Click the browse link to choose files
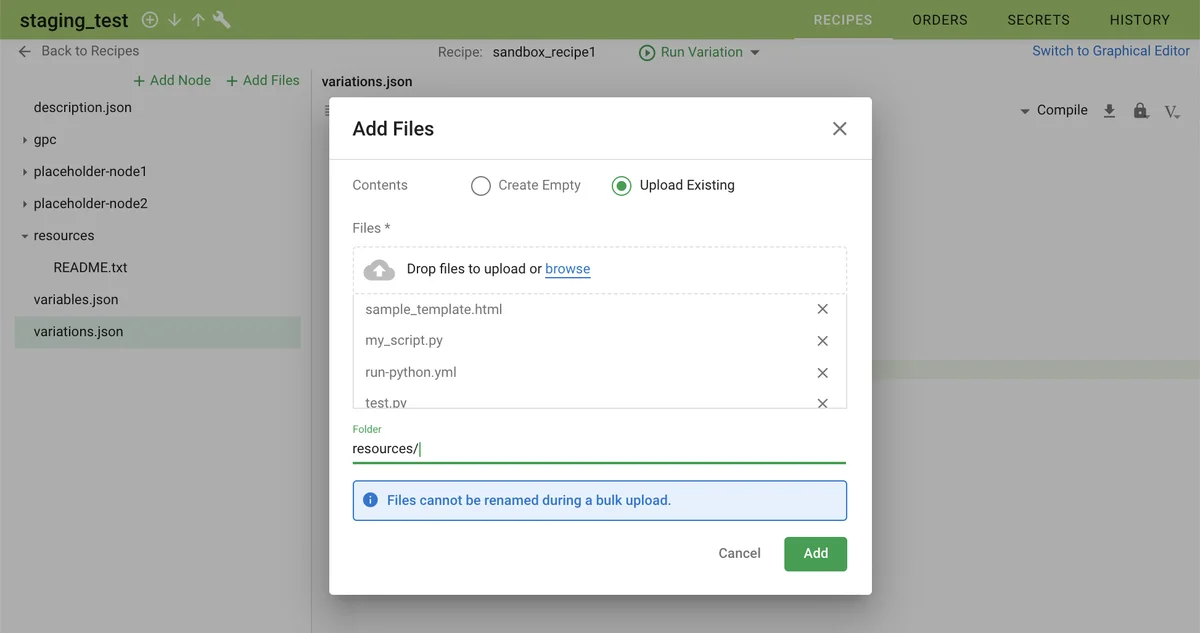Screen dimensions: 1200x633 567,268
